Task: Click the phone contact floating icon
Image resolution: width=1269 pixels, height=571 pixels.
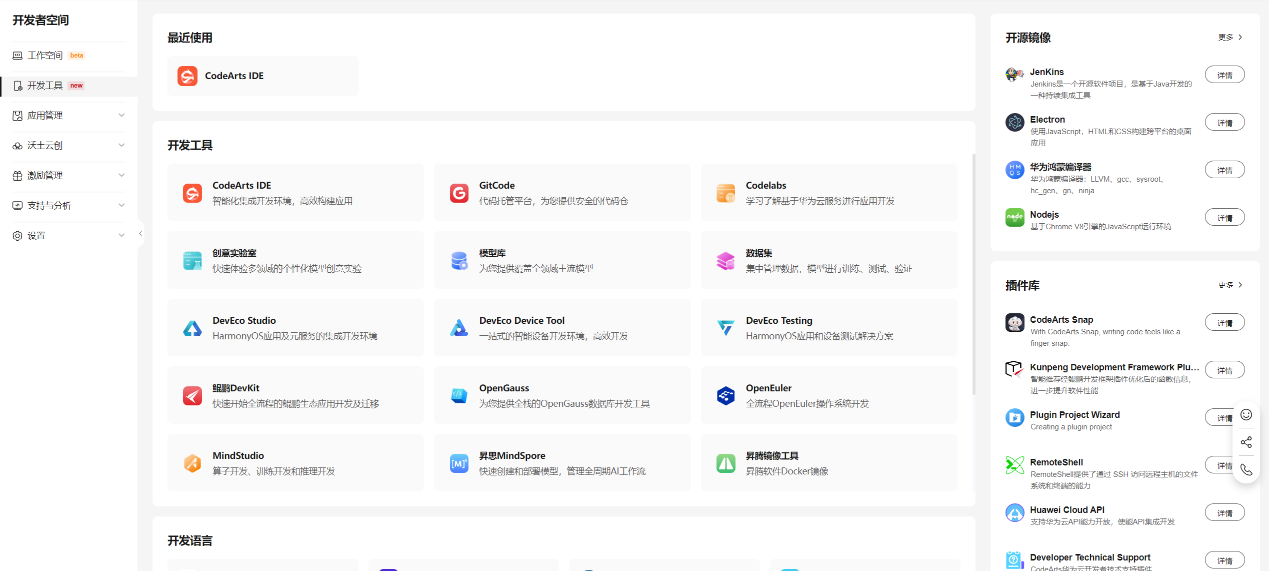Action: 1246,469
